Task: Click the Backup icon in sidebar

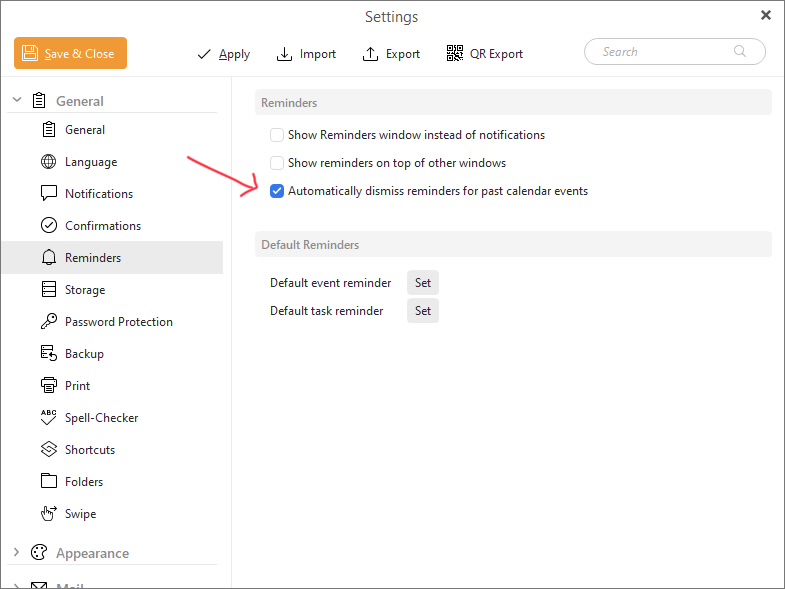Action: click(x=48, y=354)
